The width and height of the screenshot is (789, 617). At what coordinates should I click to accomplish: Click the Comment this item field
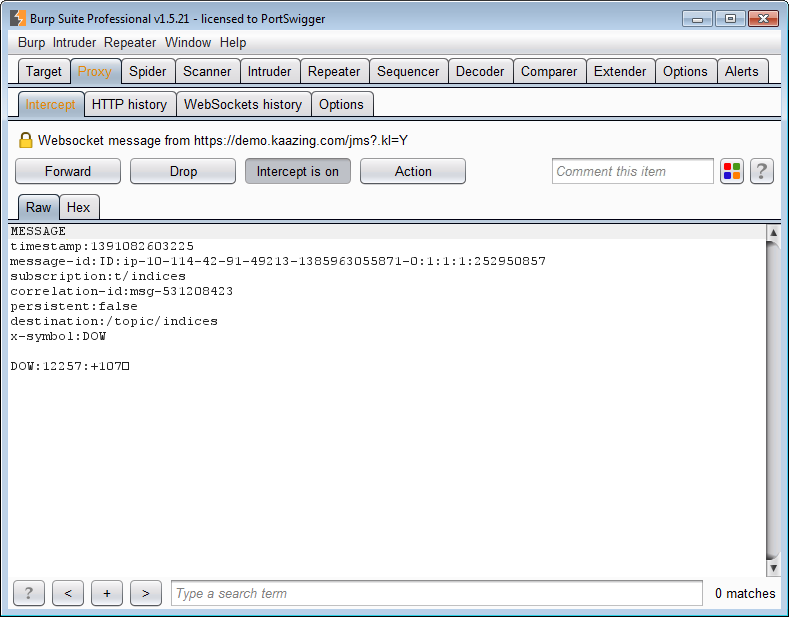point(633,172)
